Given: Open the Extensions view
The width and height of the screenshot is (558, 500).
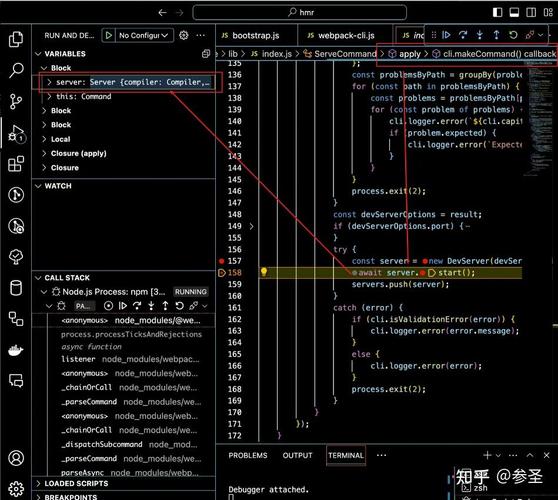Looking at the screenshot, I should (16, 164).
